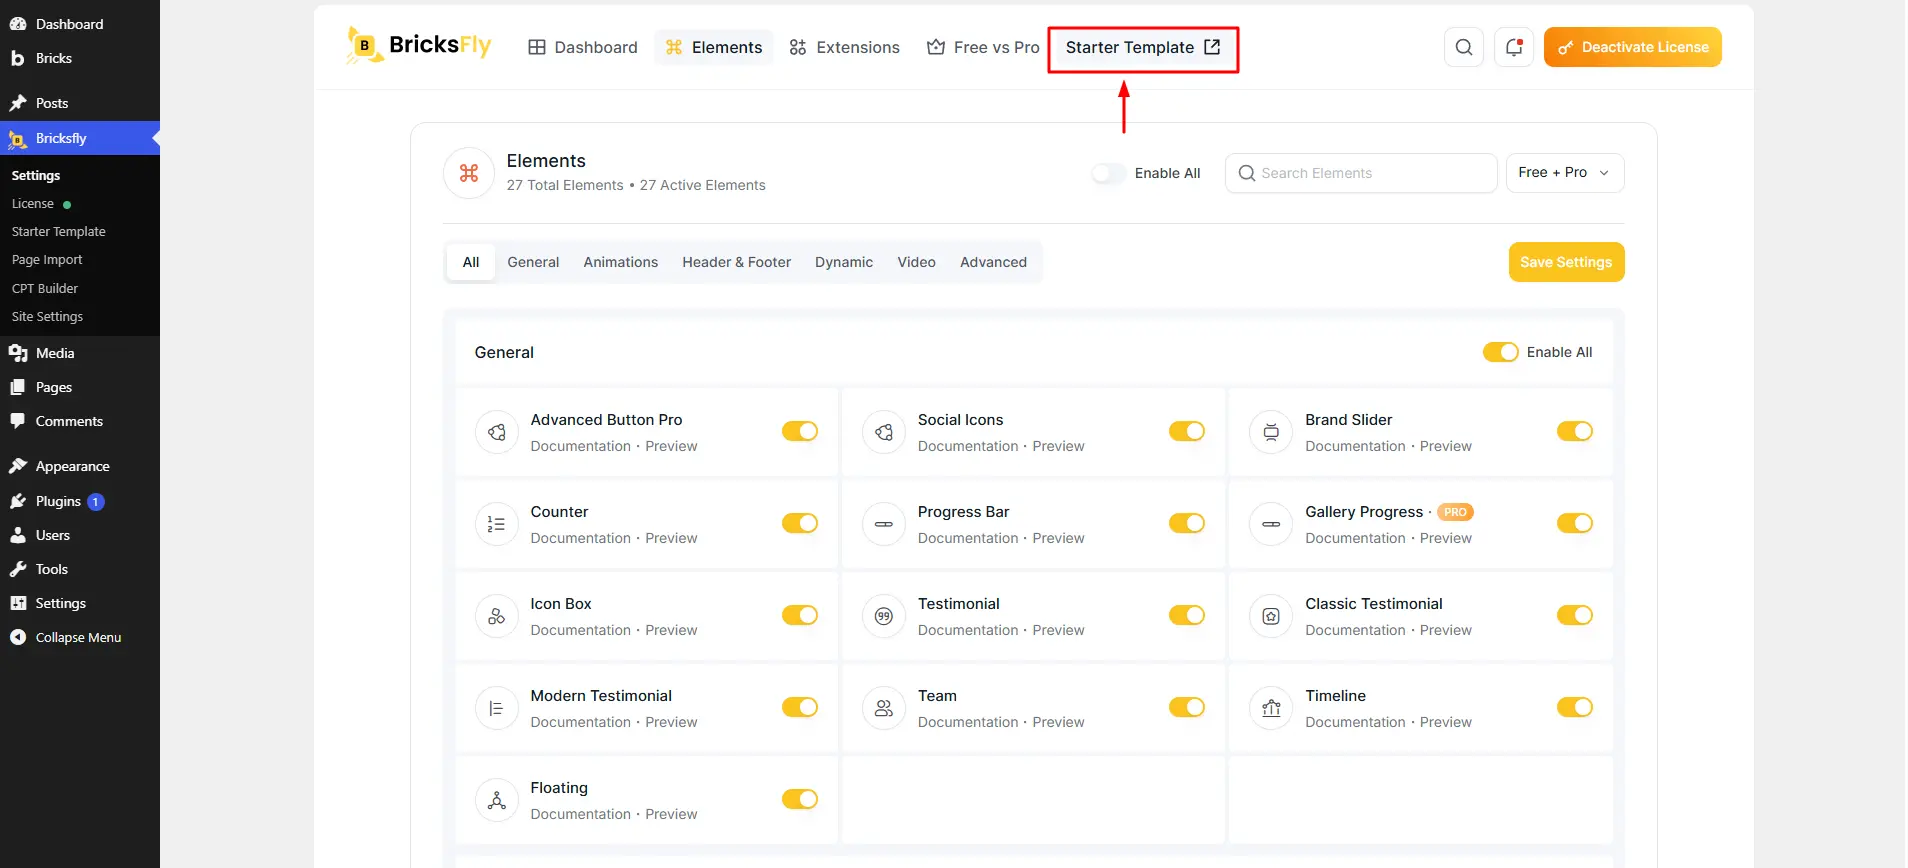Image resolution: width=1908 pixels, height=868 pixels.
Task: Toggle the Counter element switch
Action: point(800,523)
